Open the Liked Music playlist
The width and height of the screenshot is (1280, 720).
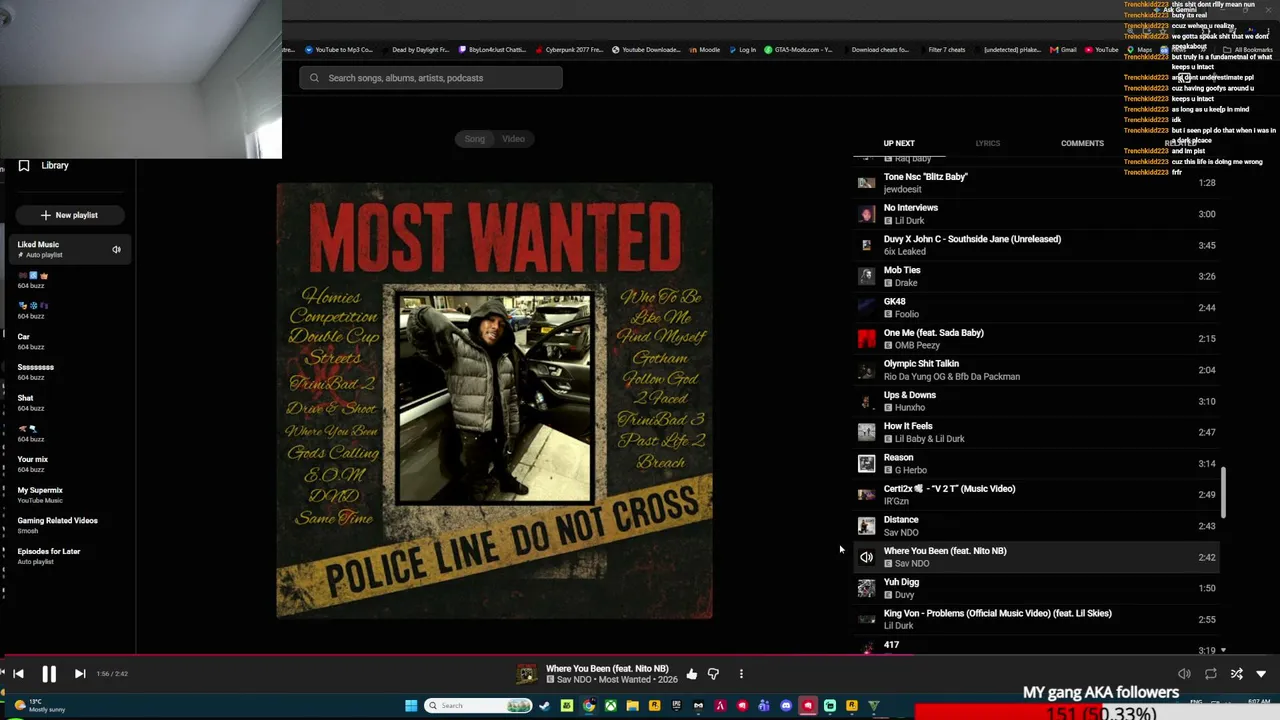tap(69, 249)
